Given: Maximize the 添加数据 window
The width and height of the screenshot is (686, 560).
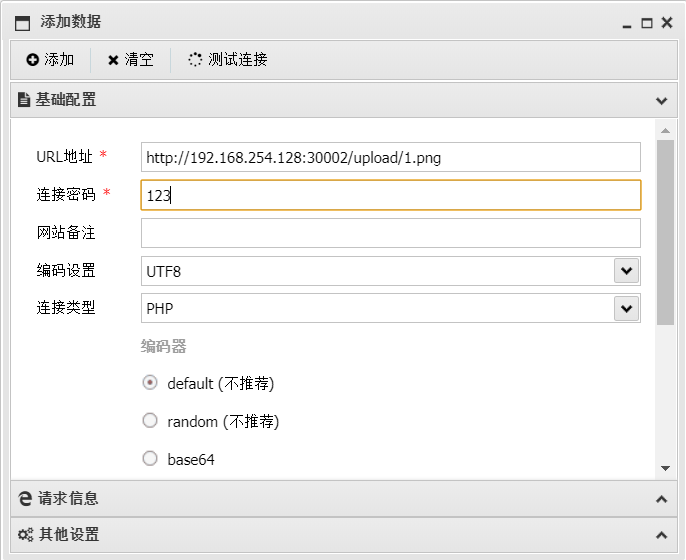Looking at the screenshot, I should coord(647,23).
